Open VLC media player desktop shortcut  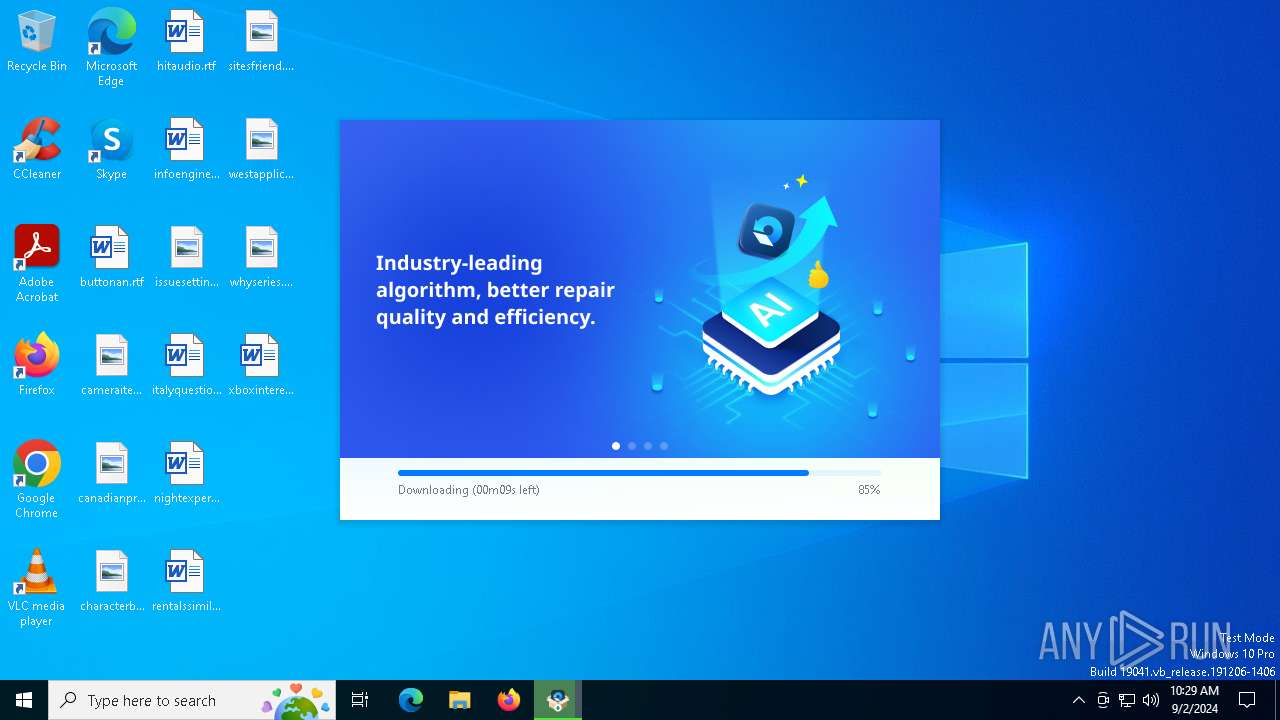[37, 587]
